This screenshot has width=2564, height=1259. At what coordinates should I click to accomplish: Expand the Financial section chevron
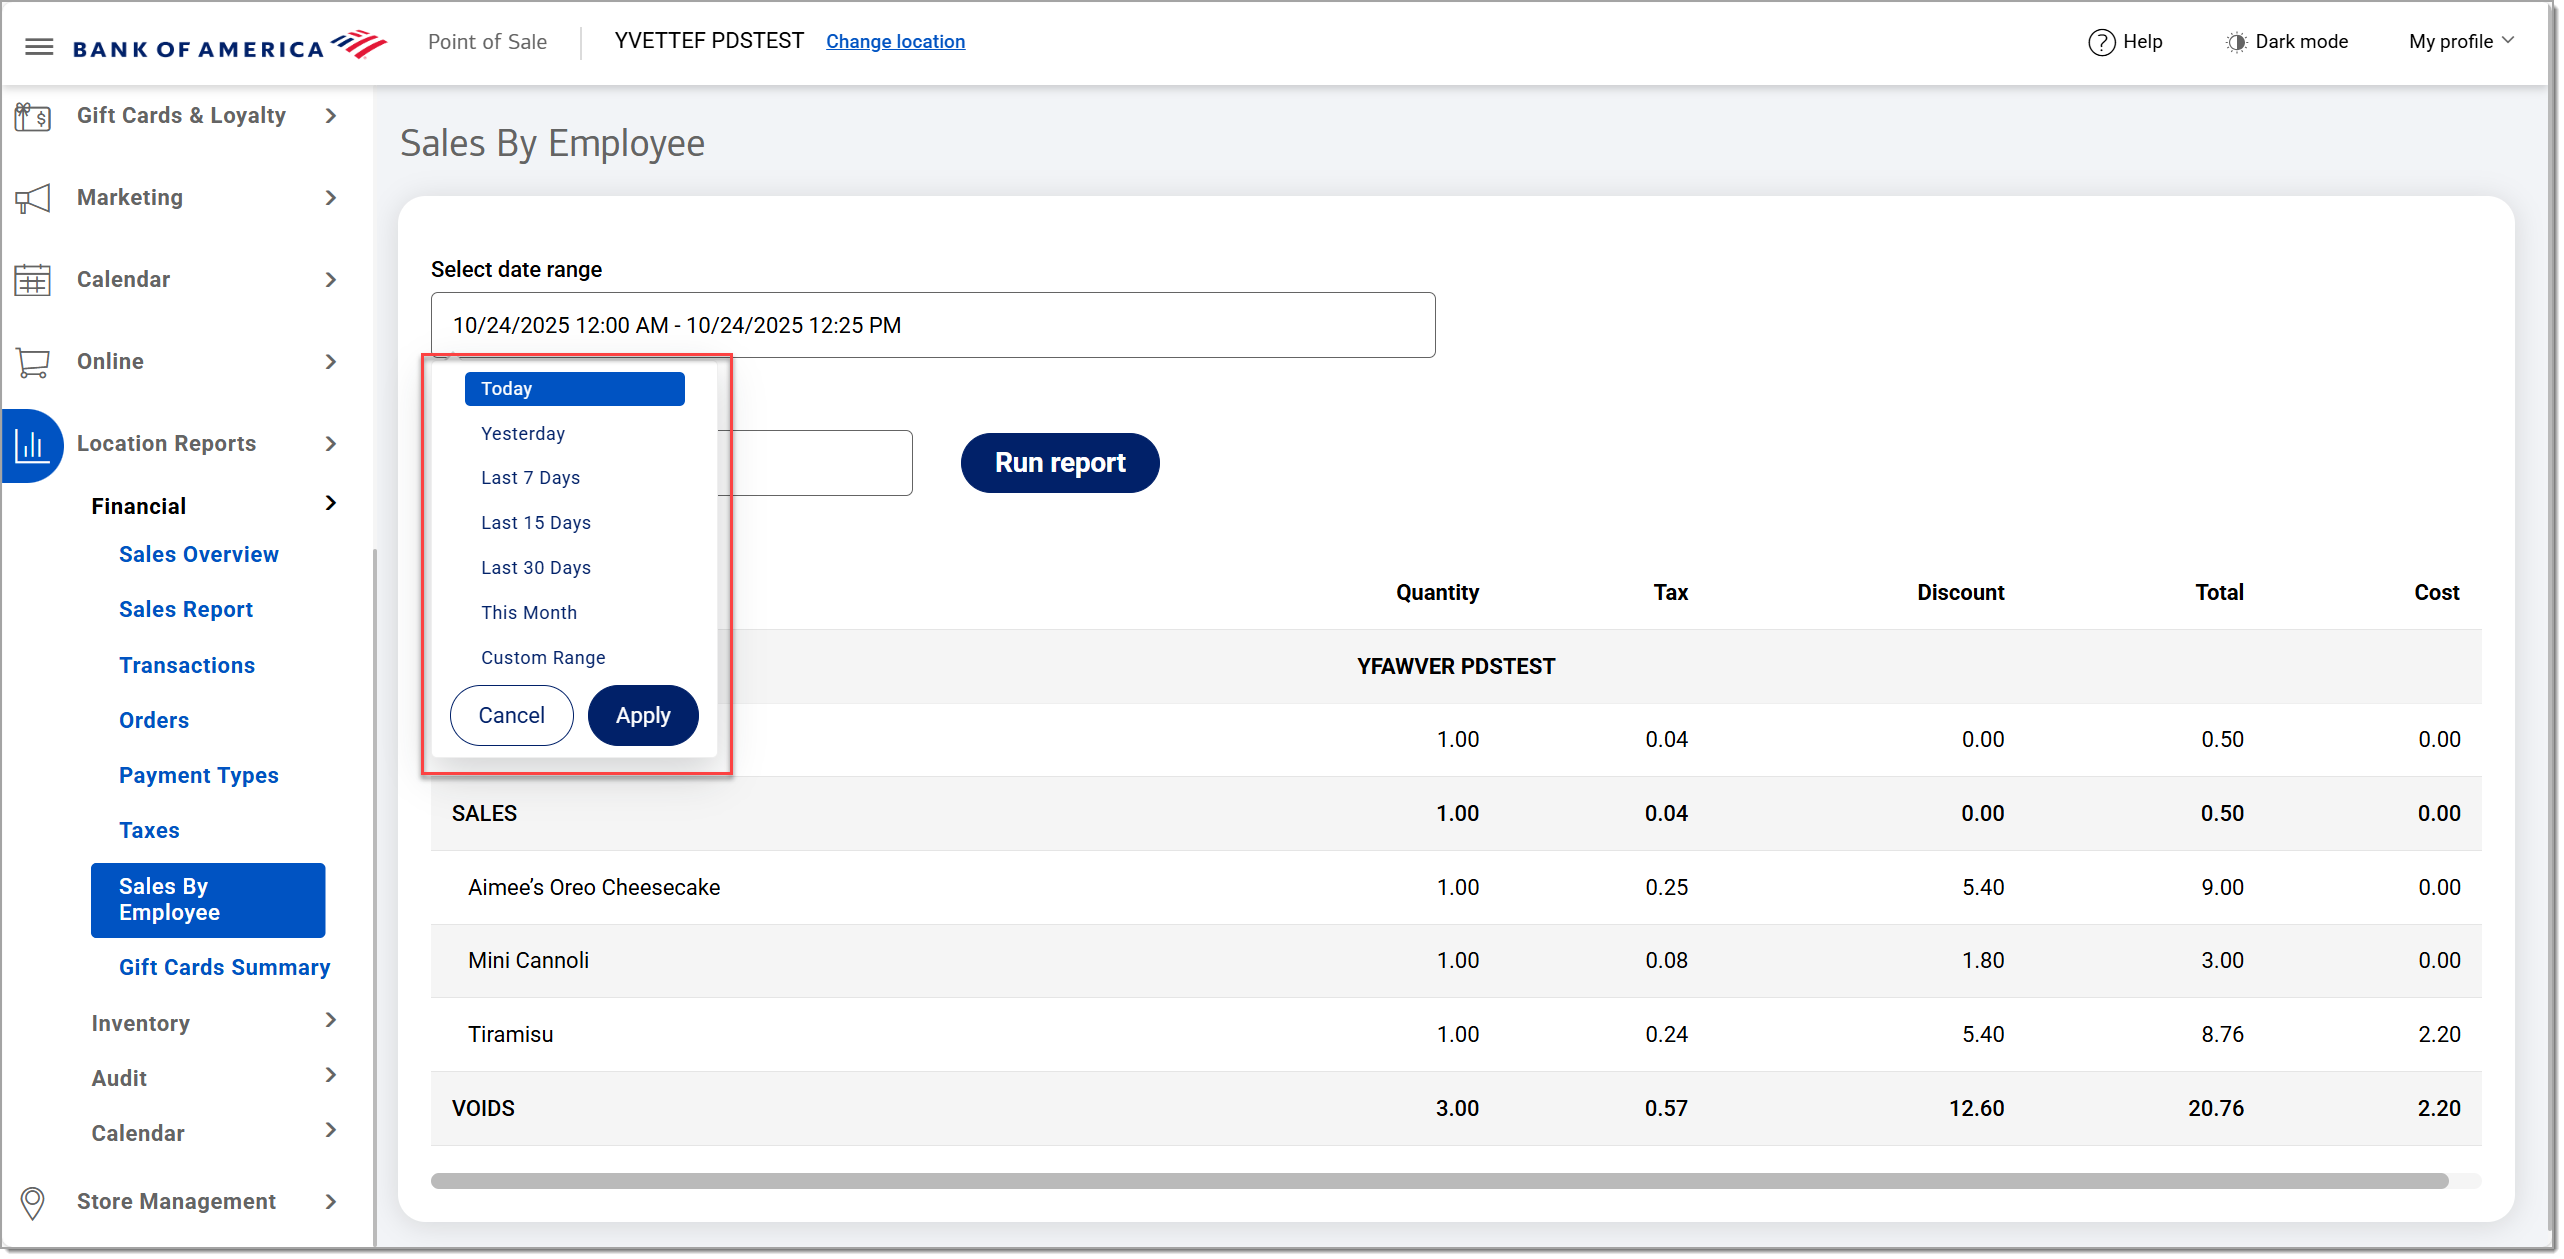pyautogui.click(x=330, y=504)
